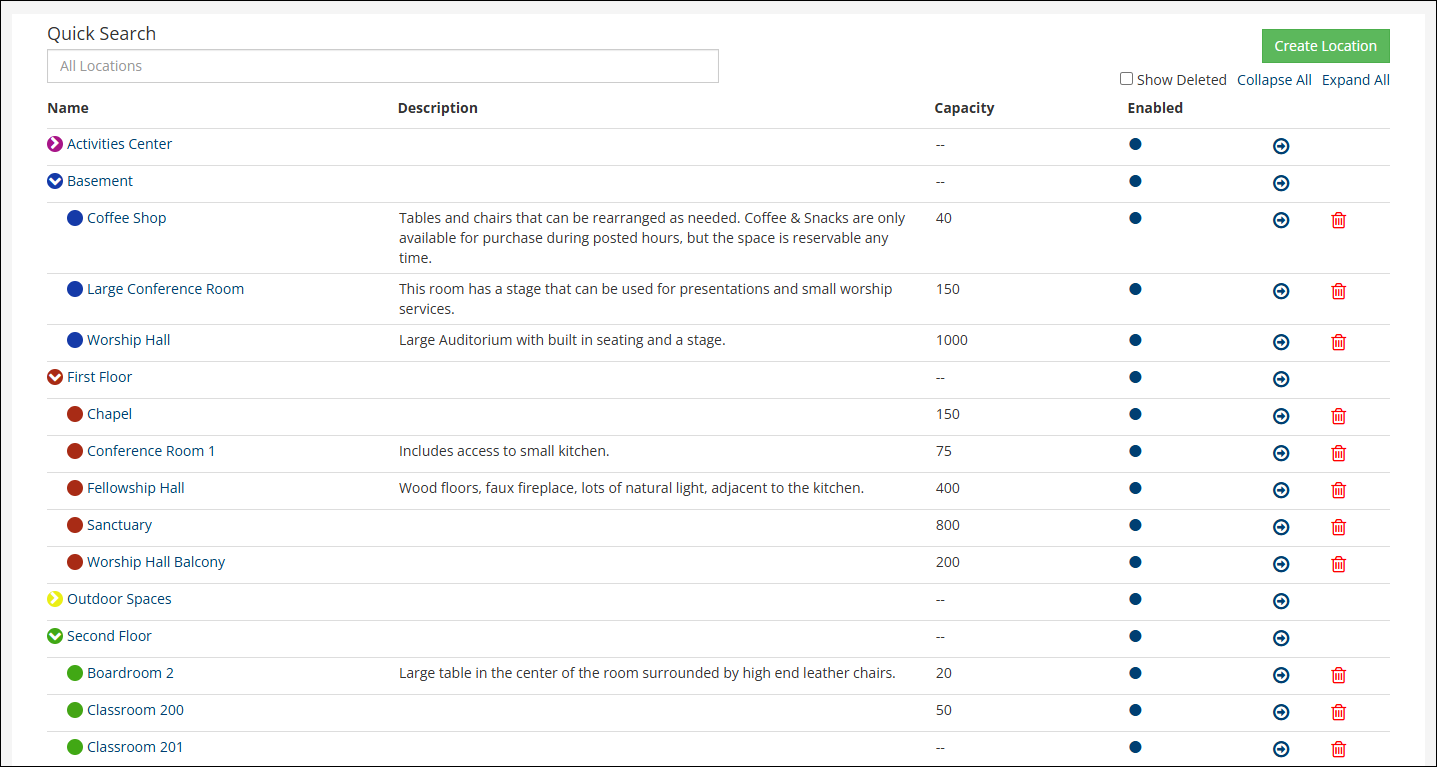Focus the Quick Search input field
The image size is (1437, 767).
pyautogui.click(x=382, y=66)
